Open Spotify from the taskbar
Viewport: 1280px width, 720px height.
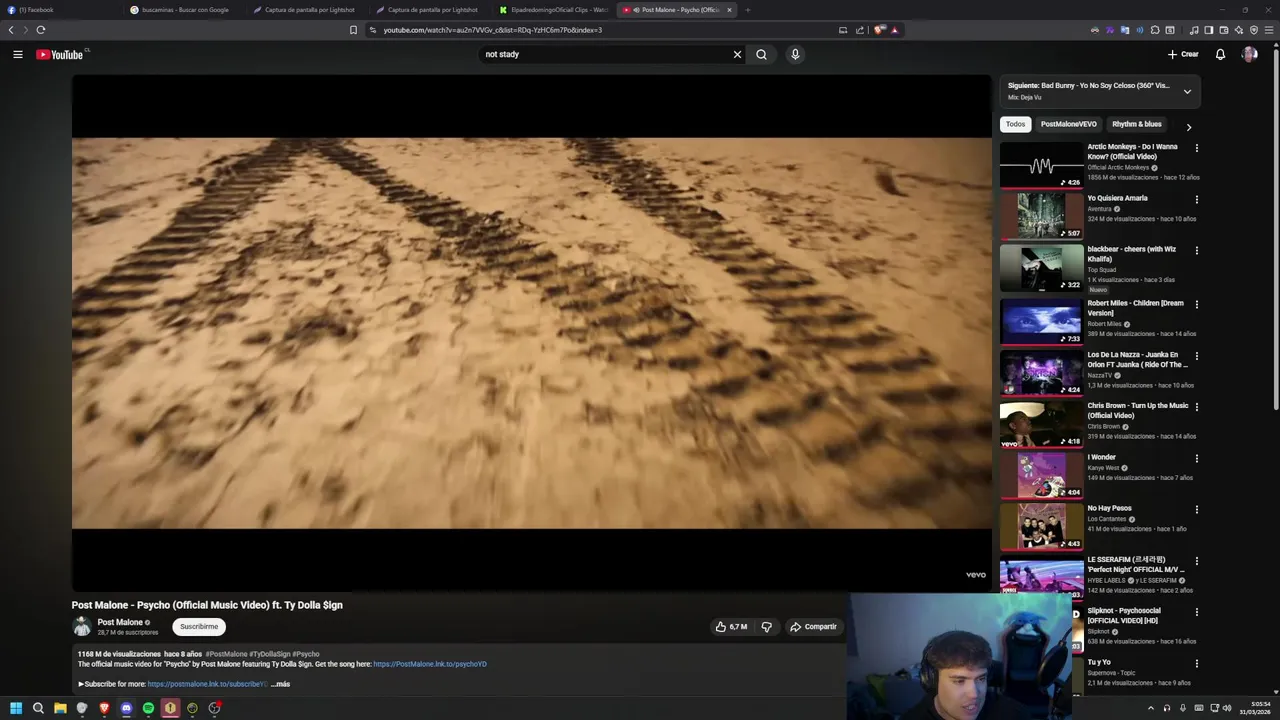click(148, 708)
